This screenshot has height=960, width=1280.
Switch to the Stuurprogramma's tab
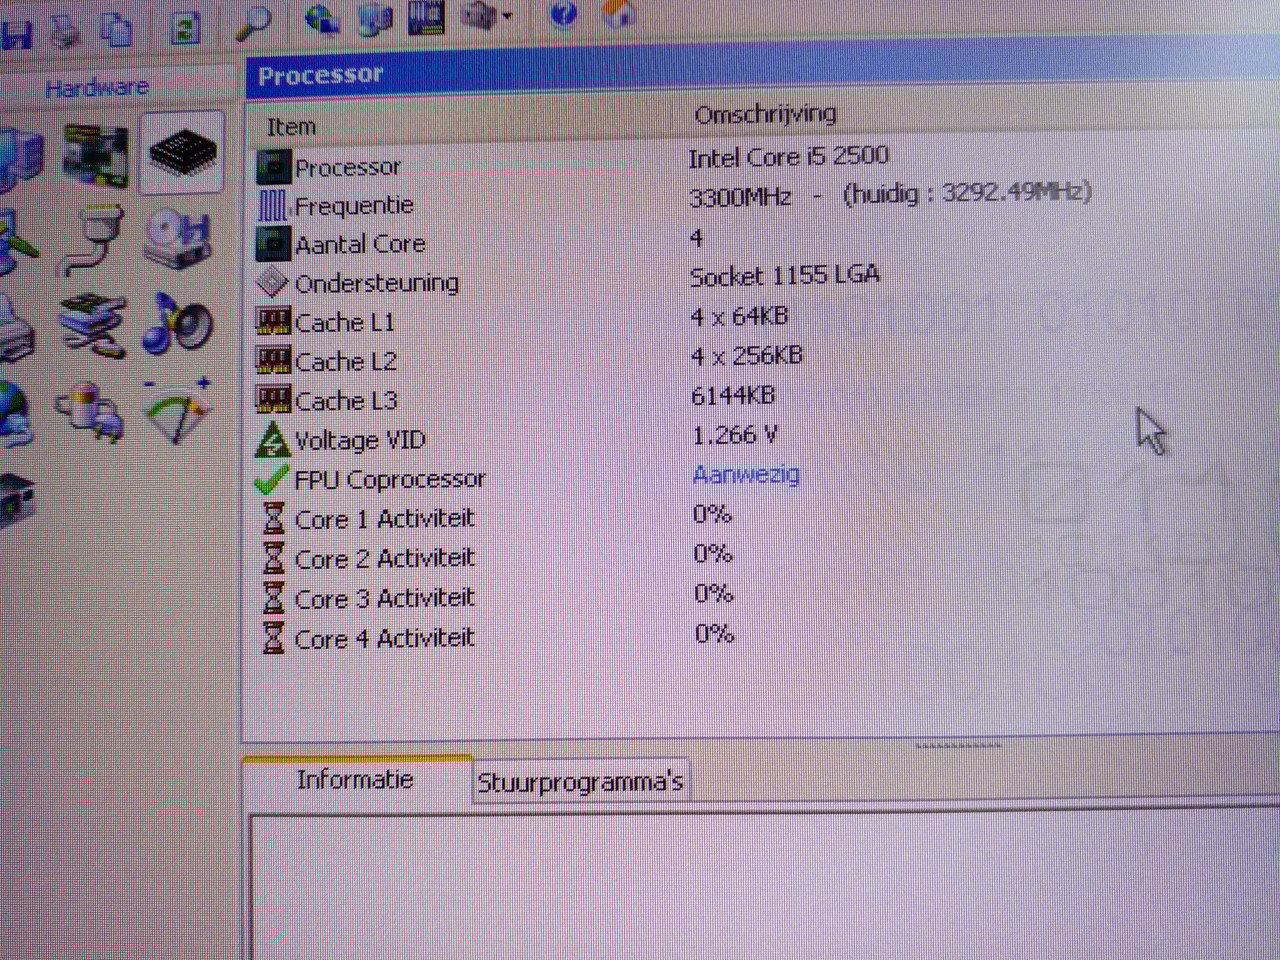(x=580, y=782)
